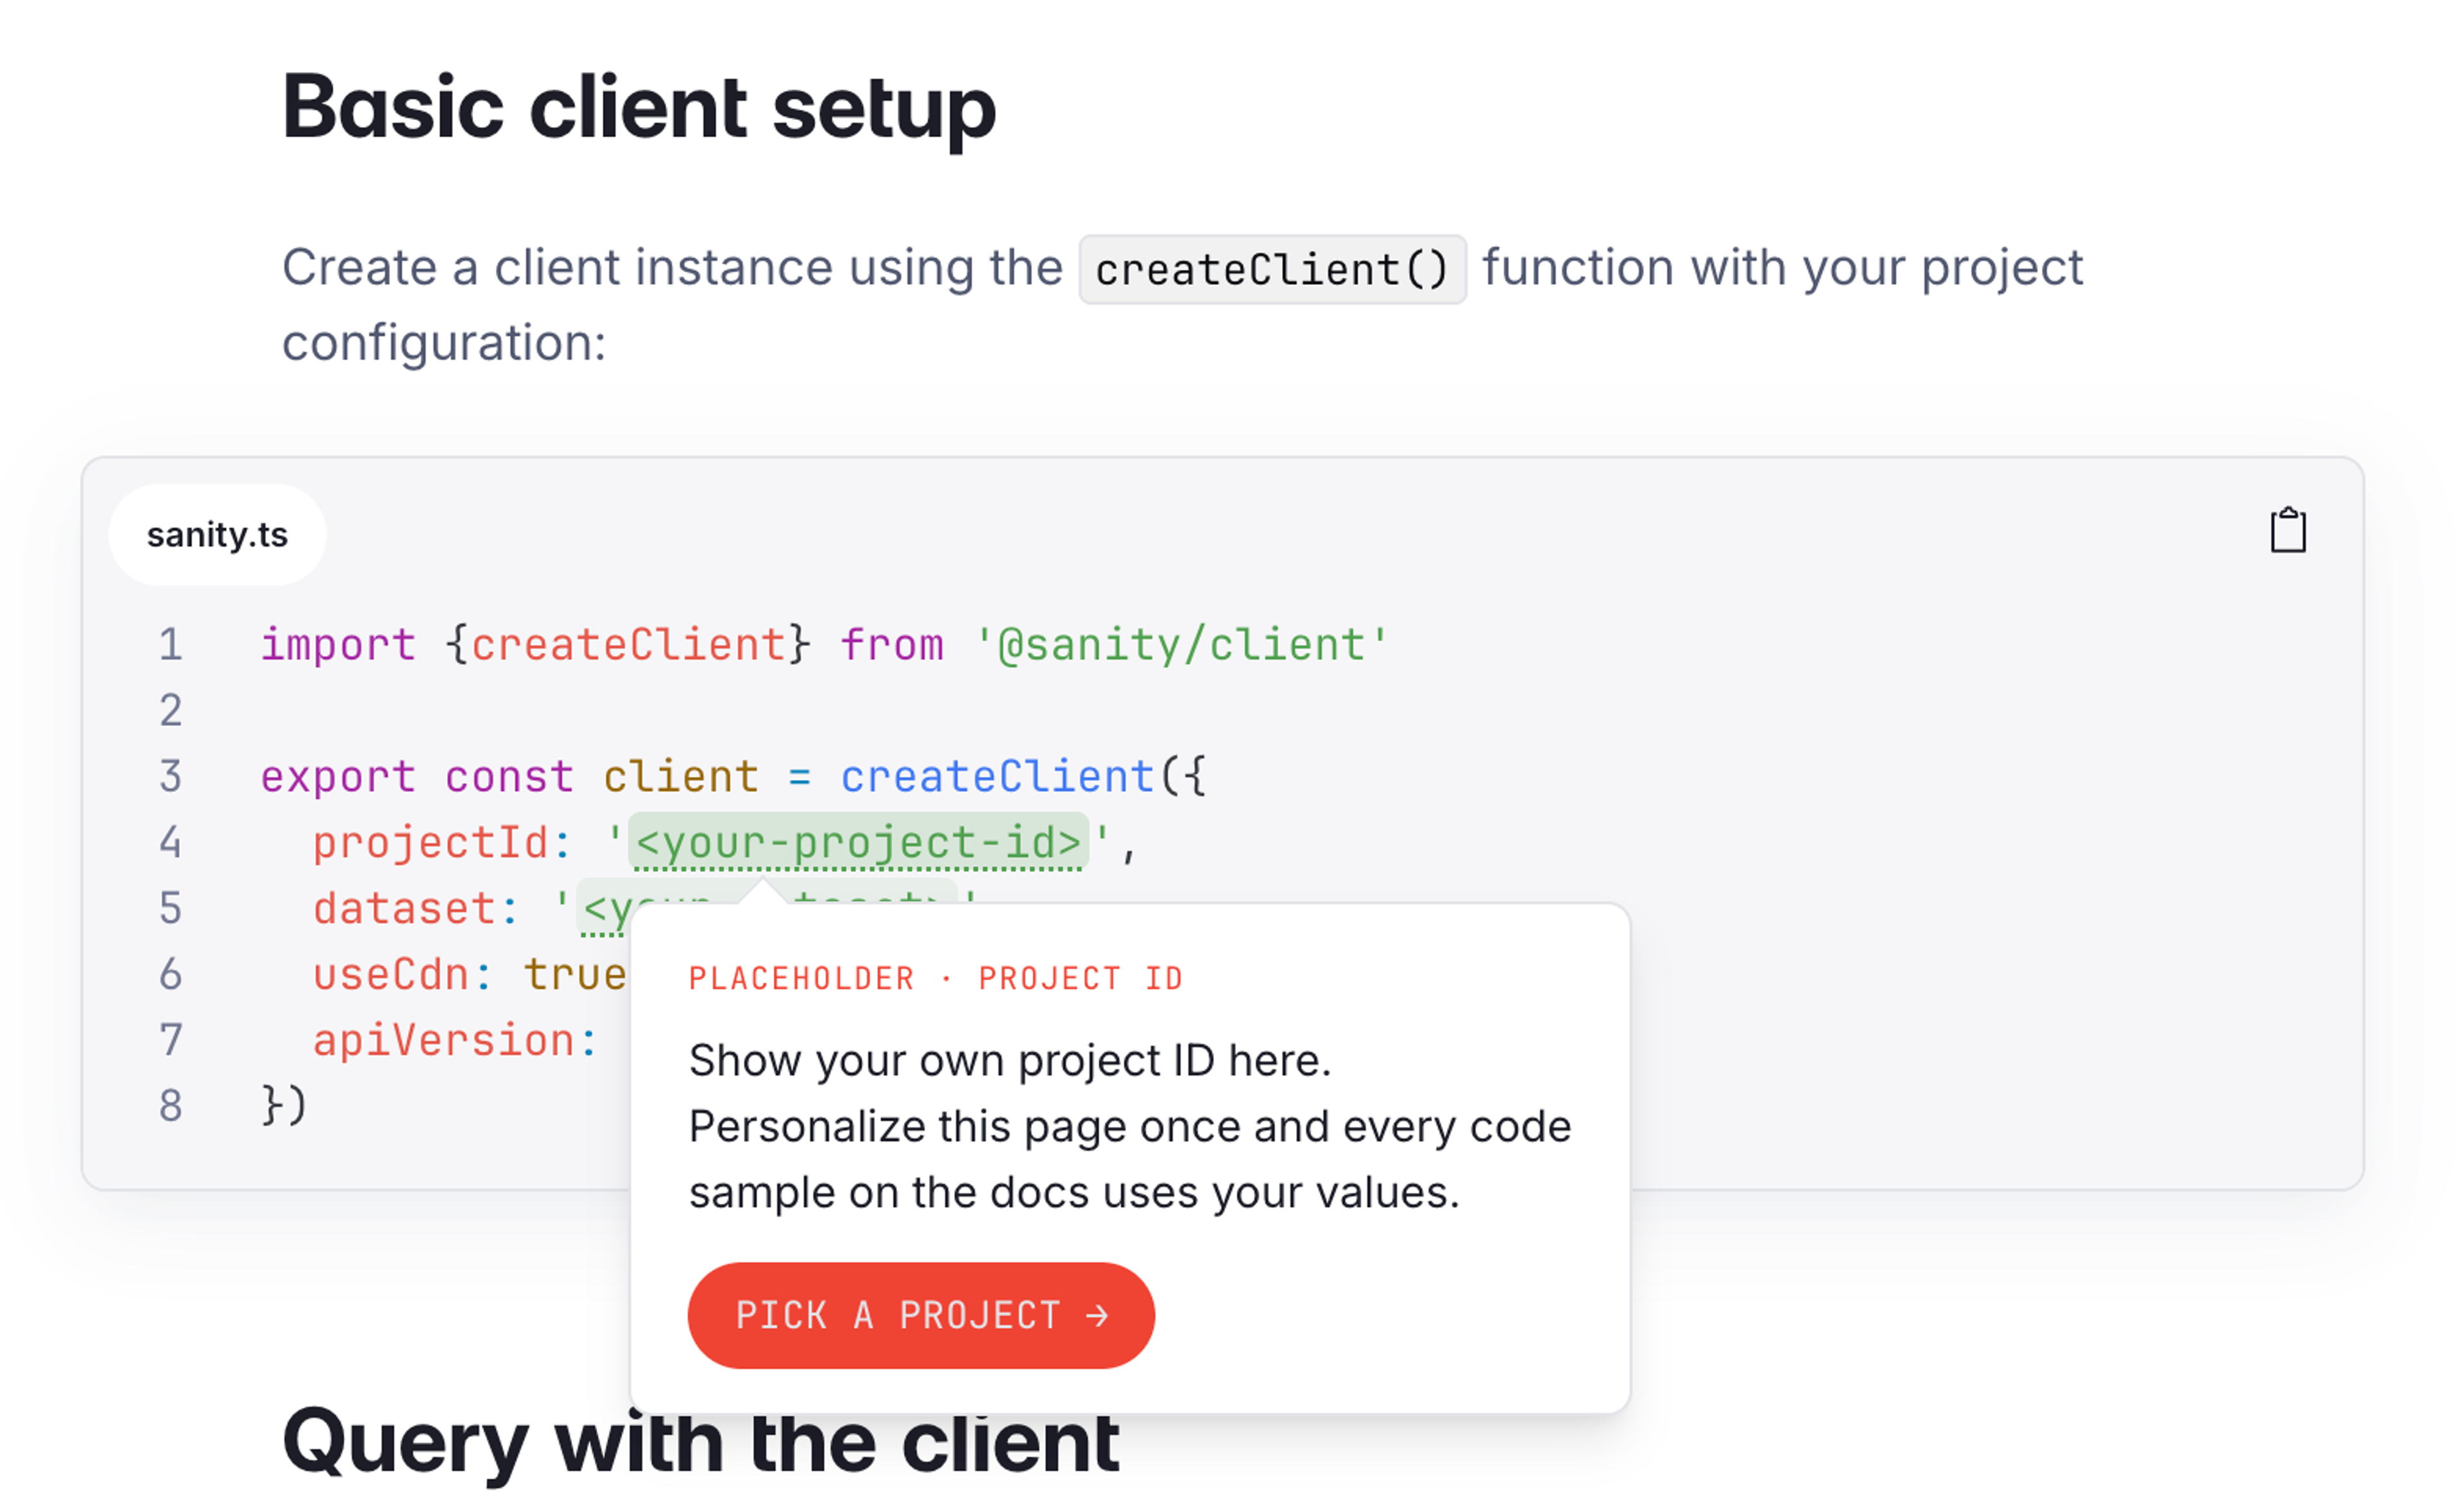Click the blue createClient call on line 3
This screenshot has height=1510, width=2464.
point(997,776)
